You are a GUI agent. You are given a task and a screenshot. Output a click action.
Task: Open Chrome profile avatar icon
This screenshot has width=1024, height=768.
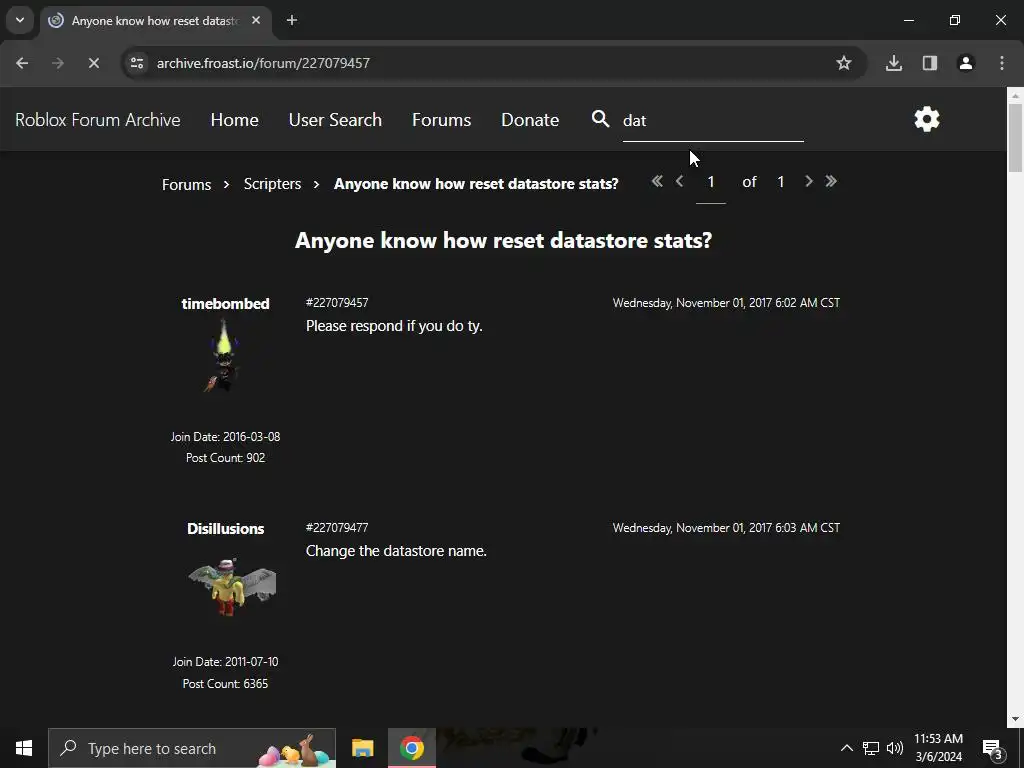965,63
